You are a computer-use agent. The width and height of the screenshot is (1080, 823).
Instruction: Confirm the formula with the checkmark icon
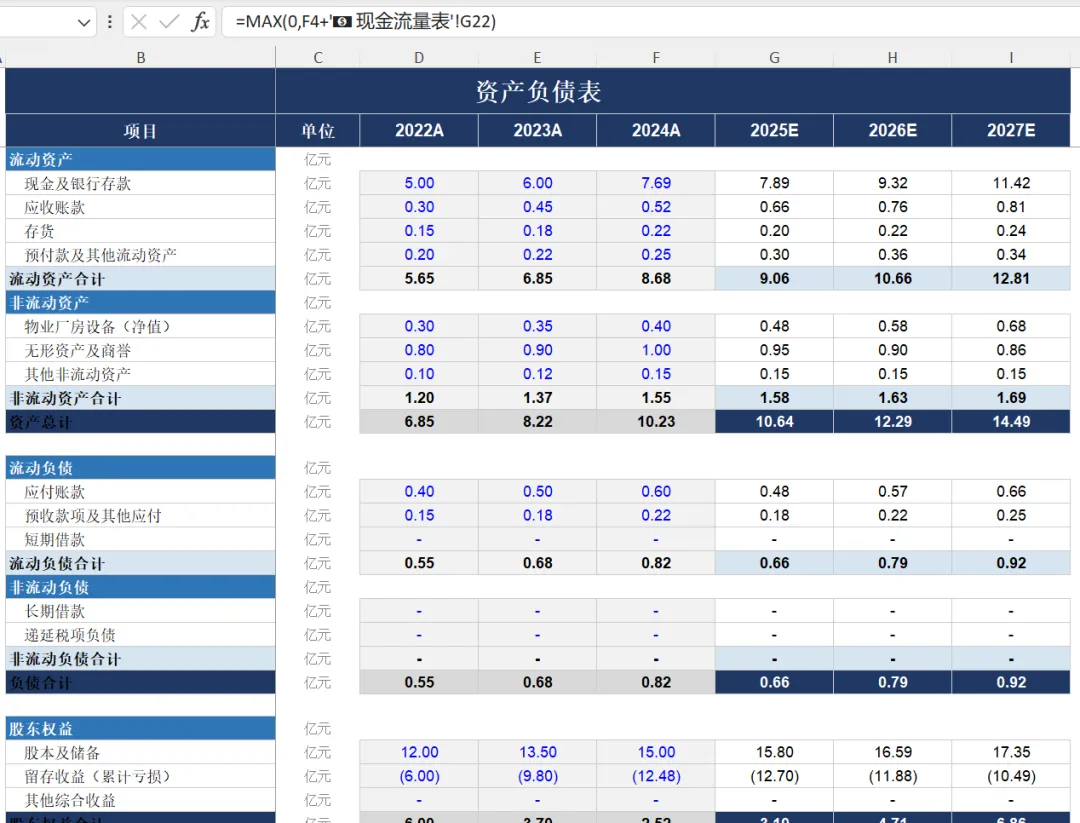pos(169,22)
